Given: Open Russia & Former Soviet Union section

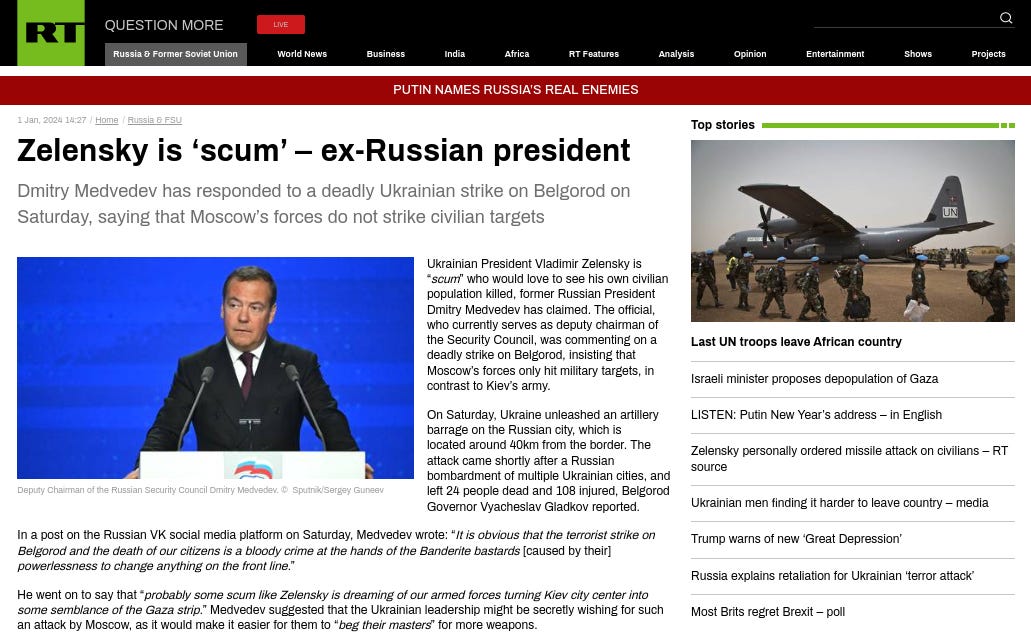Looking at the screenshot, I should coord(176,54).
